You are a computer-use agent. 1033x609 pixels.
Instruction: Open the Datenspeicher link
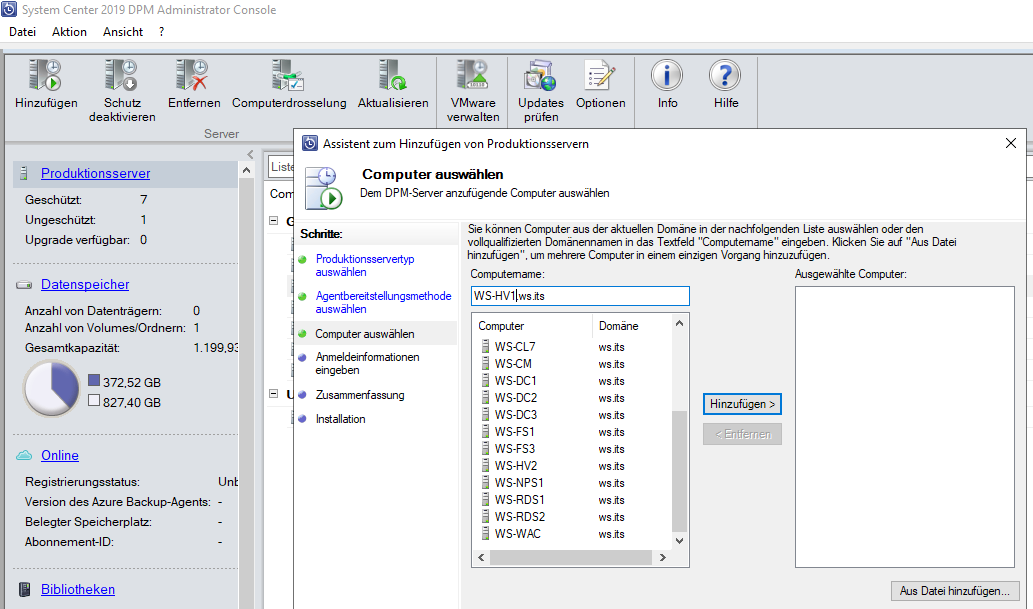(x=85, y=285)
